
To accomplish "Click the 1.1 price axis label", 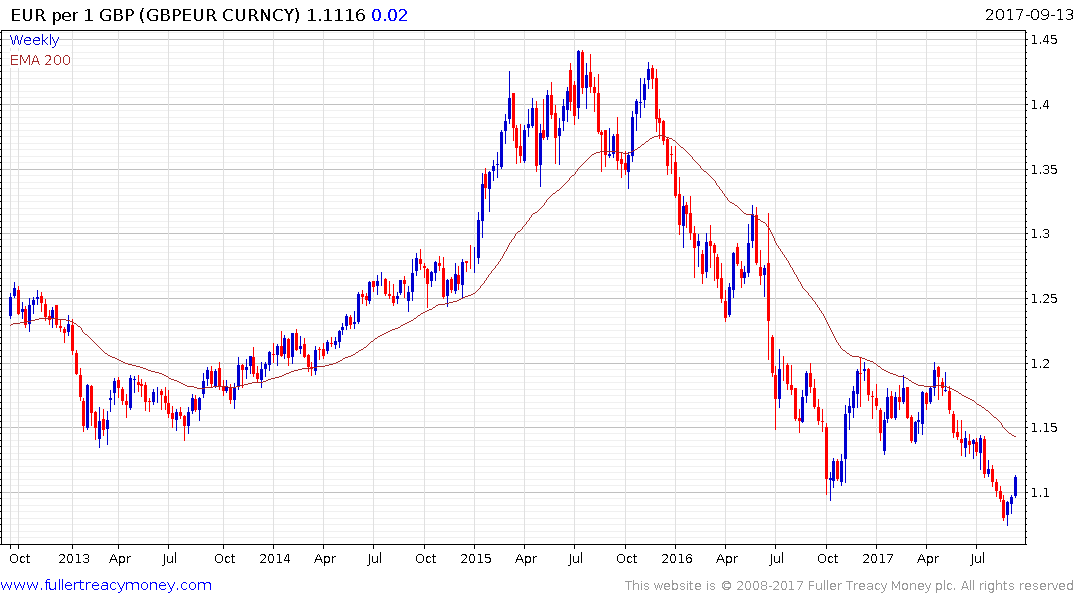I will pos(1040,492).
